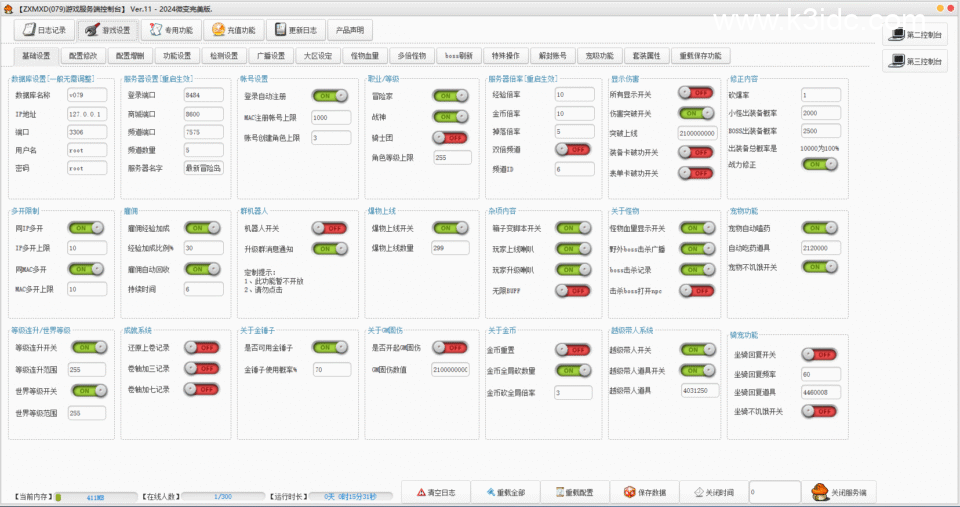Select the 游戏设置 wrench toolbar button
This screenshot has height=507, width=960.
tap(108, 30)
